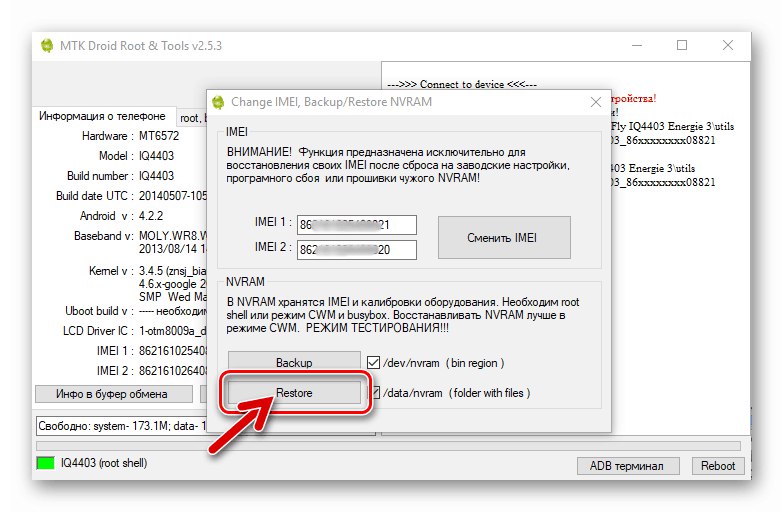Click the main window progress bar

(x=388, y=446)
